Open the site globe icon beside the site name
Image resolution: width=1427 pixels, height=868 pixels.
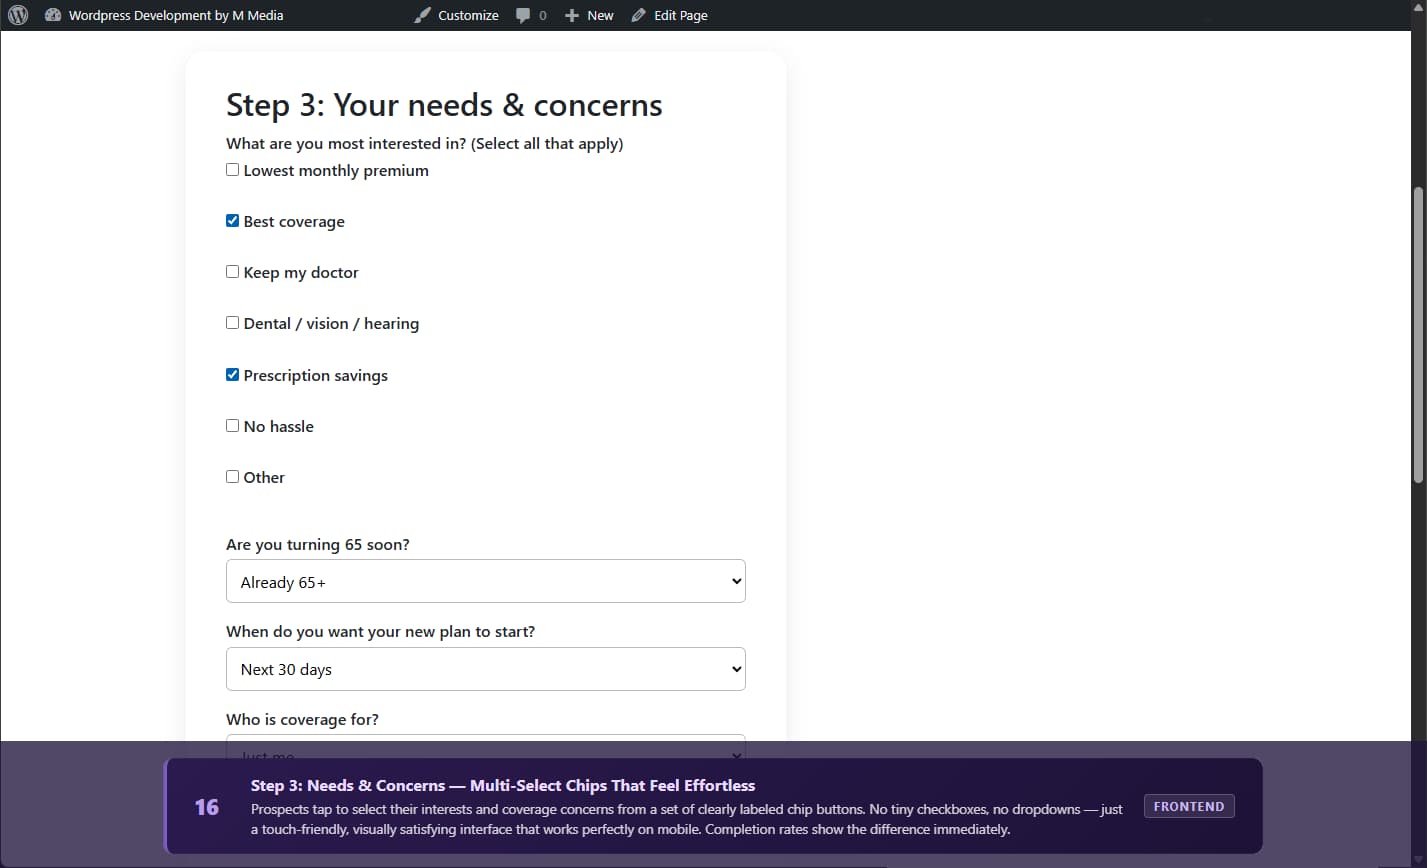[53, 15]
